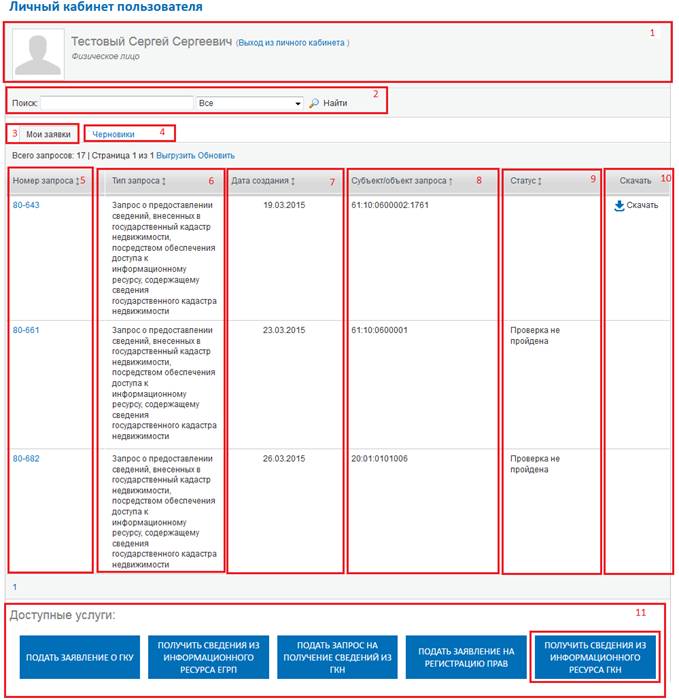This screenshot has width=679, height=700.
Task: Open request number 80-682
Action: coord(26,458)
